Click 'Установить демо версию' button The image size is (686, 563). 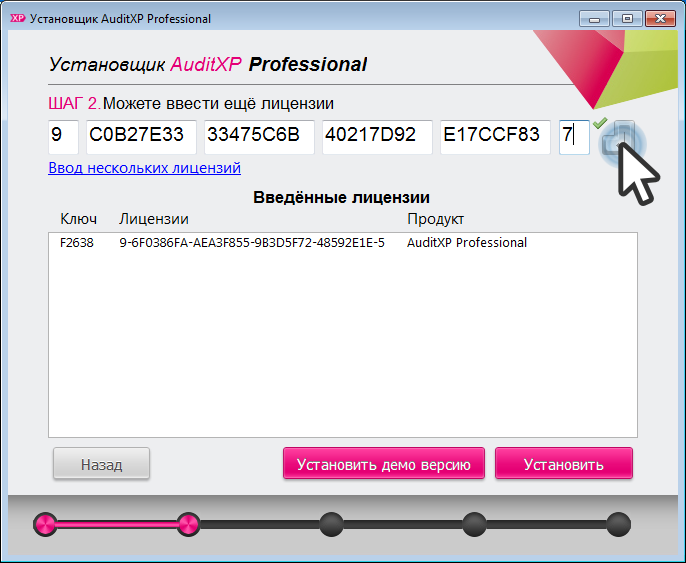(x=384, y=463)
